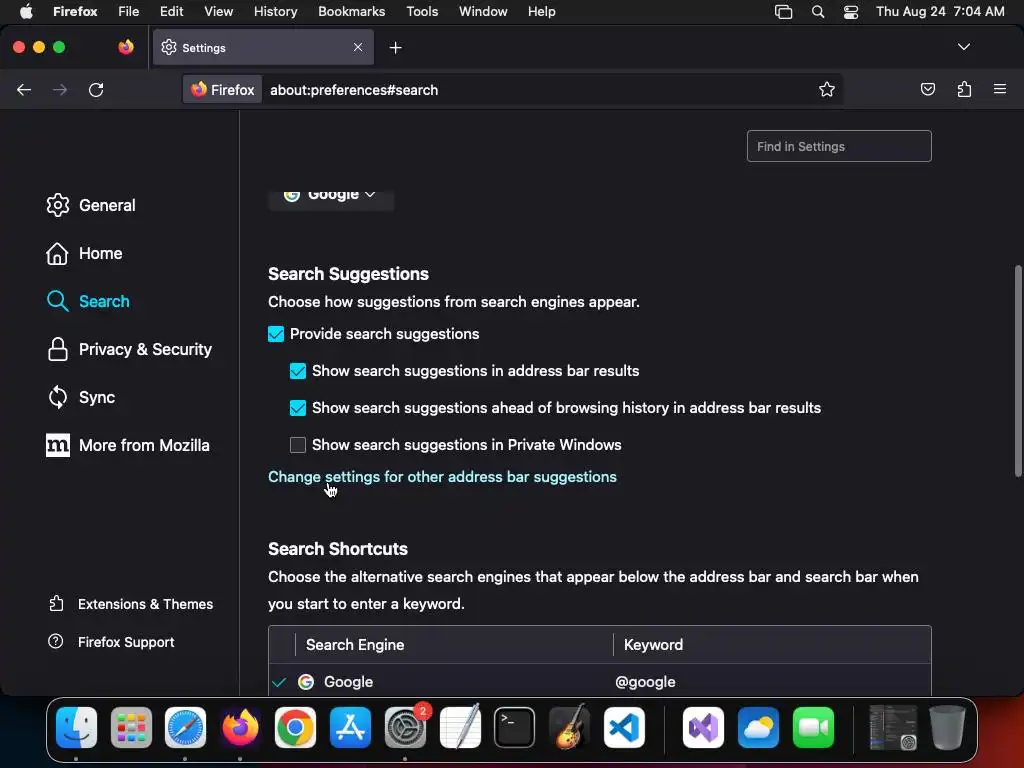1024x768 pixels.
Task: Toggle Show search suggestions in address bar results
Action: [298, 371]
